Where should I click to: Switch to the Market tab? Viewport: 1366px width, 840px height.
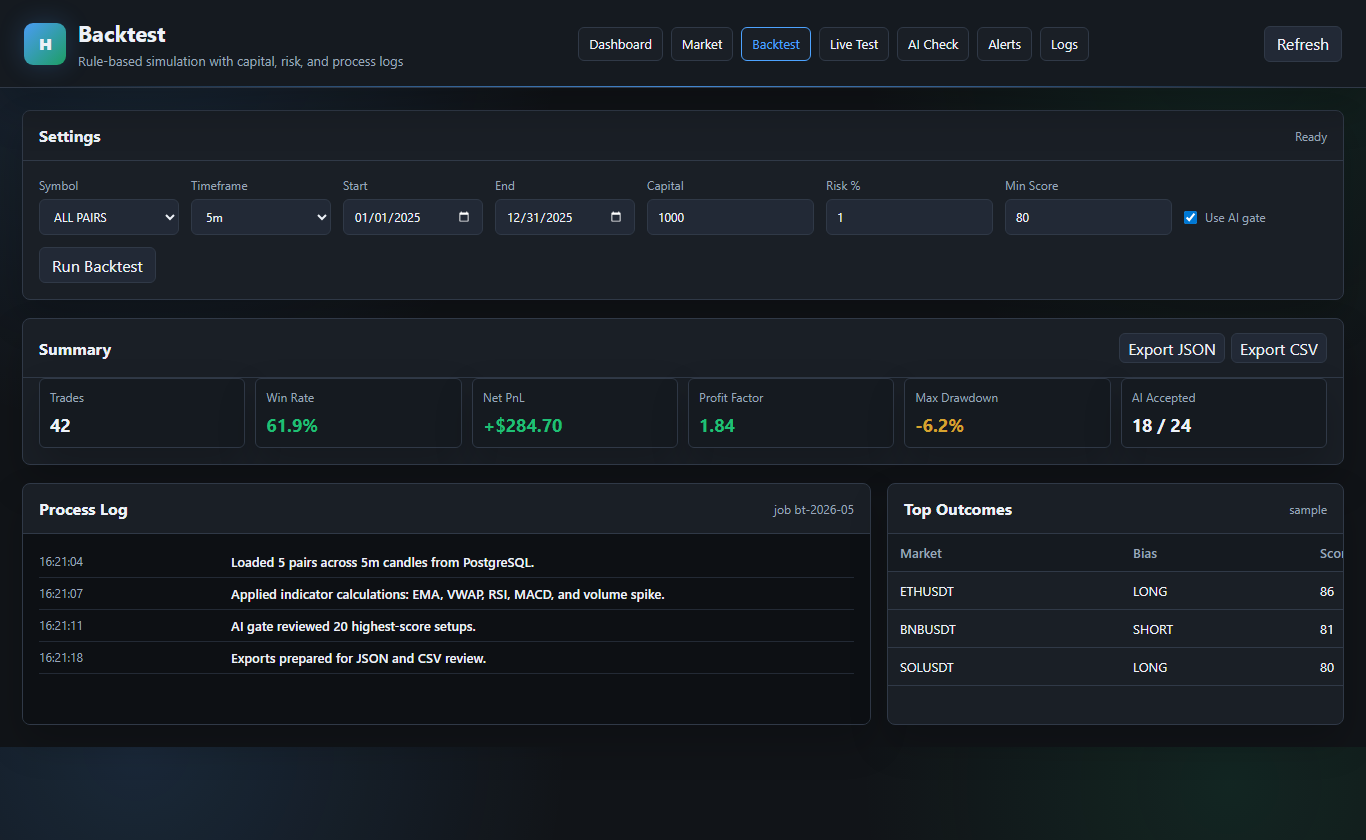point(702,44)
